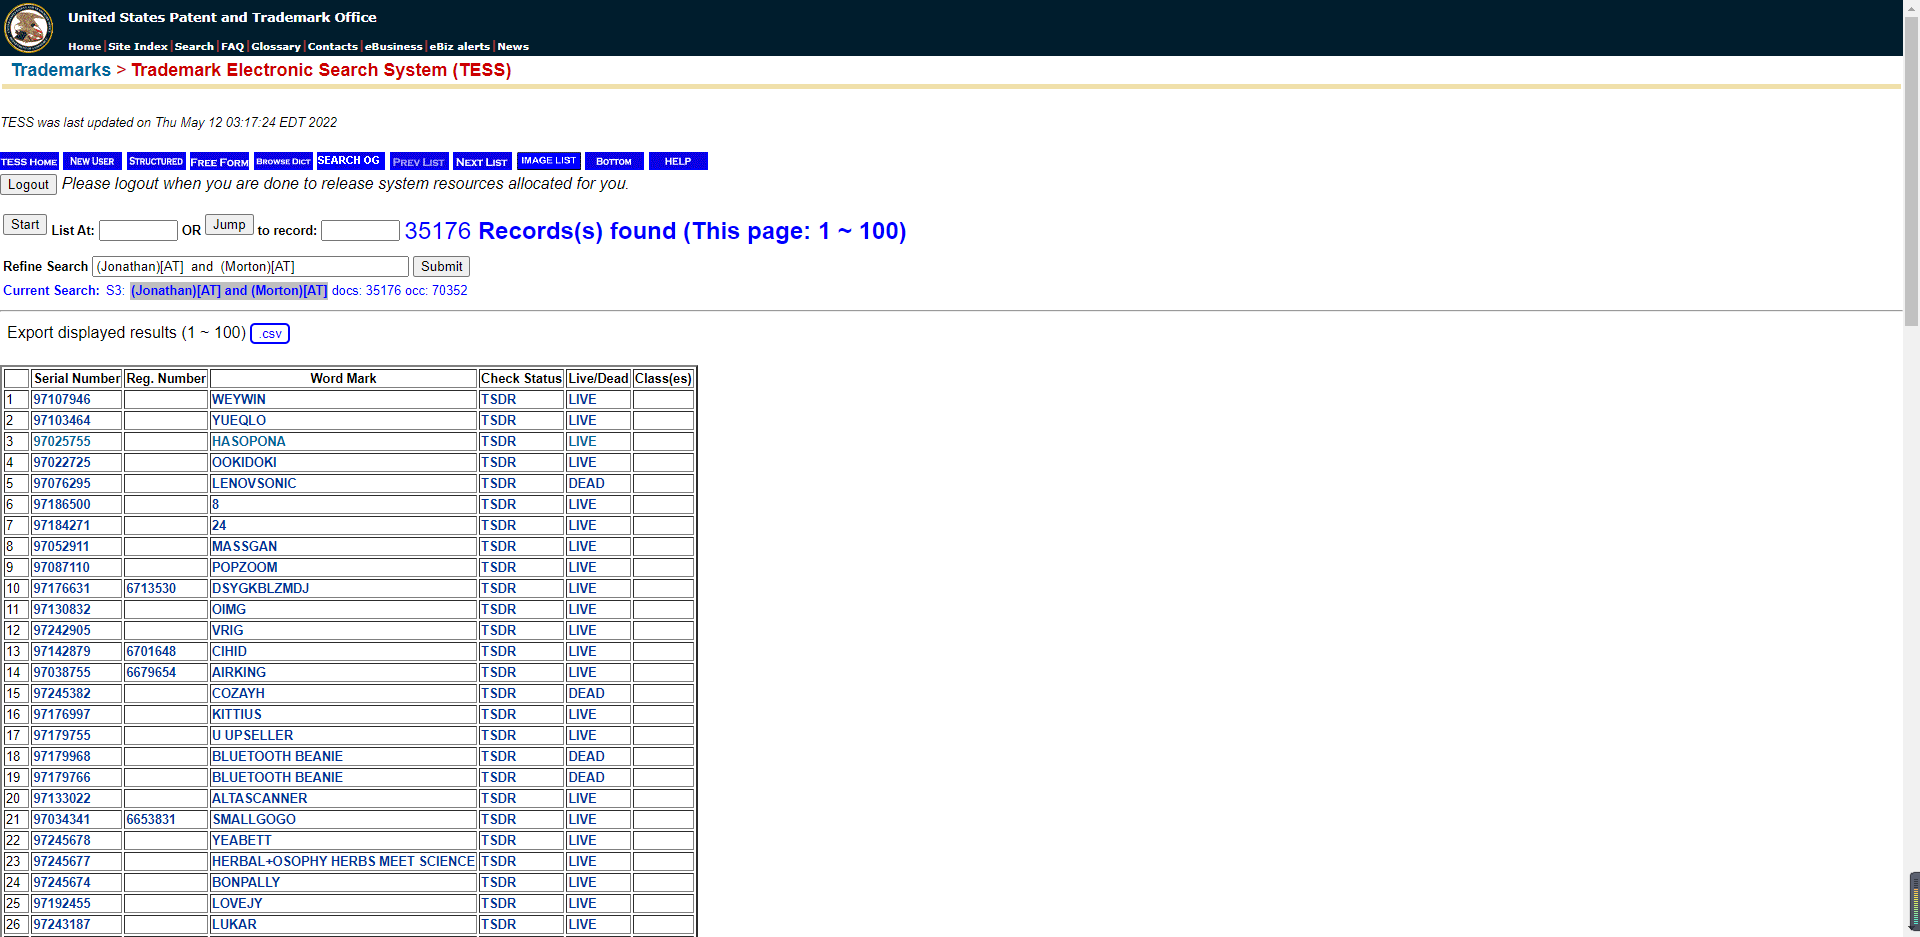1920x937 pixels.
Task: Export displayed results as CSV
Action: click(x=270, y=334)
